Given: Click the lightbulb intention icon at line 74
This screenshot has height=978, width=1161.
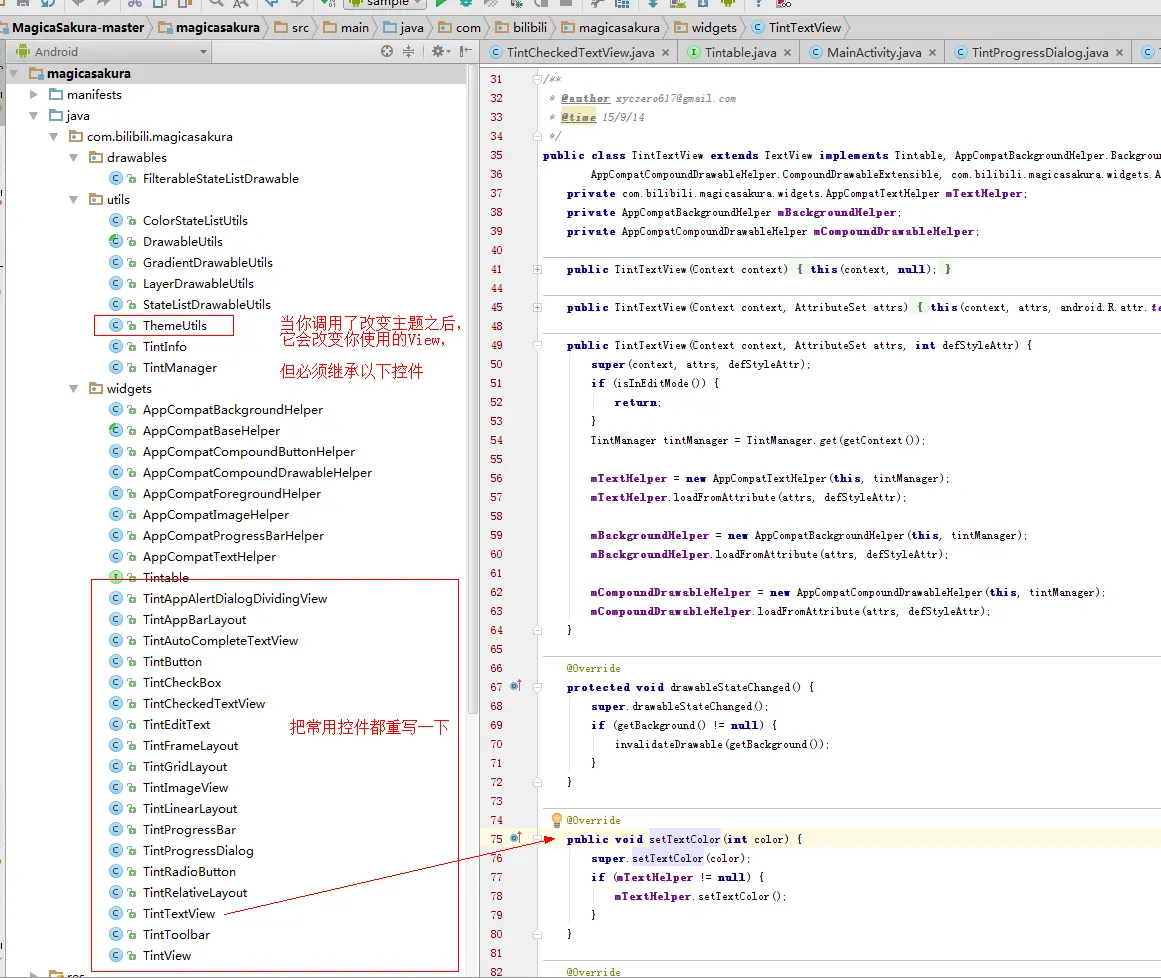Looking at the screenshot, I should [x=557, y=820].
